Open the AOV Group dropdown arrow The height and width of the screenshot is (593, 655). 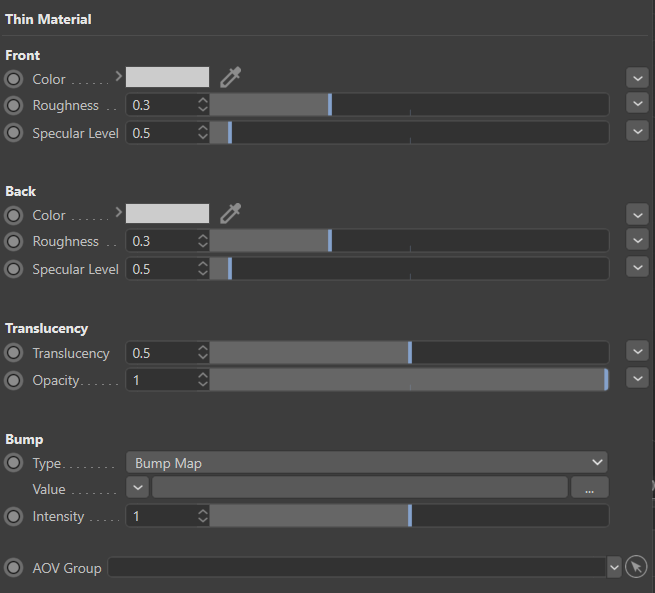pyautogui.click(x=613, y=567)
